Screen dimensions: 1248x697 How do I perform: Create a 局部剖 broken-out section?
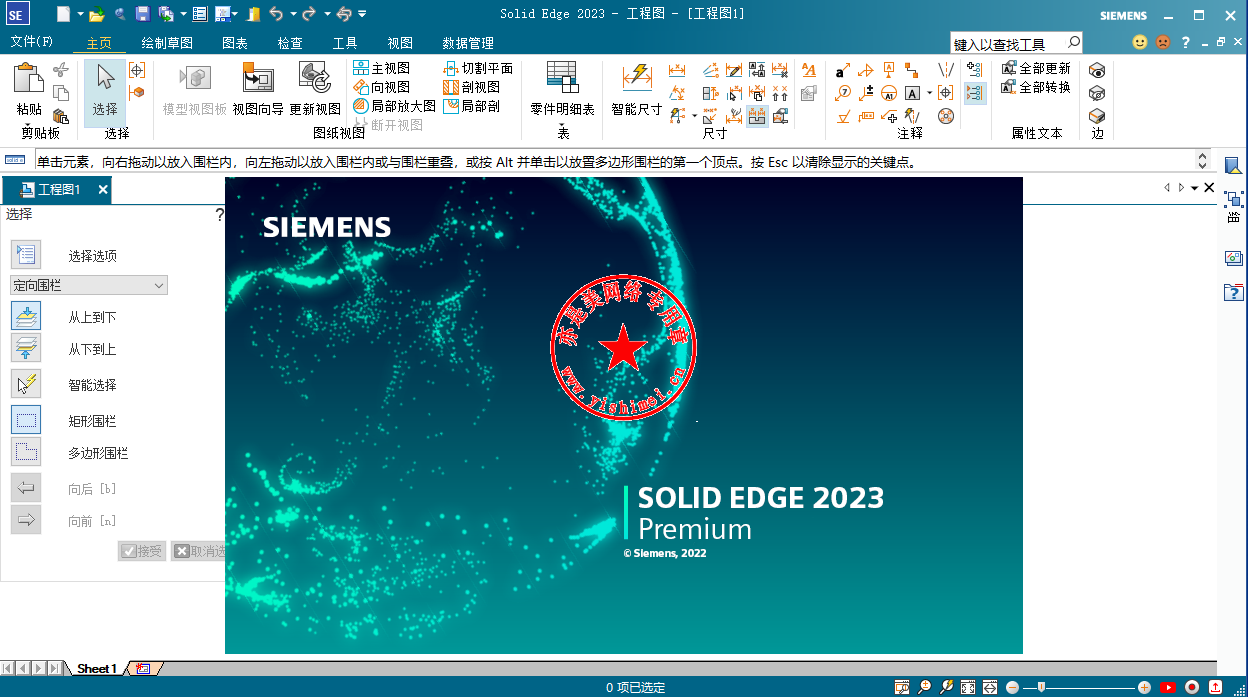click(471, 106)
